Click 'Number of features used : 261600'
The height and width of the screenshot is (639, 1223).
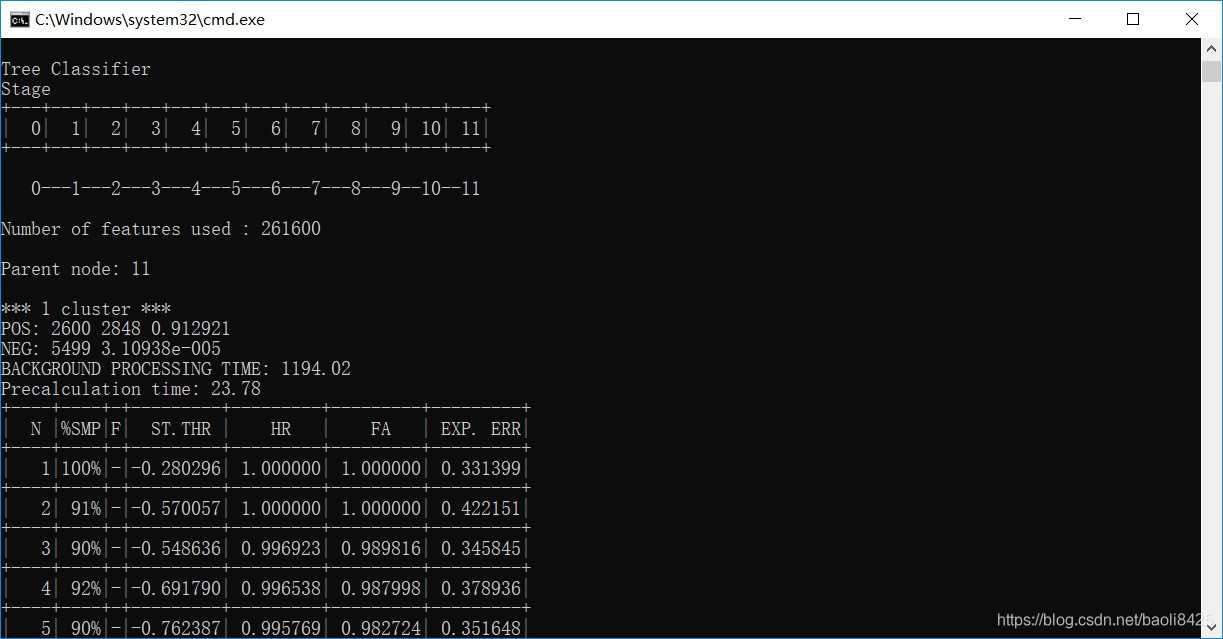pyautogui.click(x=161, y=229)
